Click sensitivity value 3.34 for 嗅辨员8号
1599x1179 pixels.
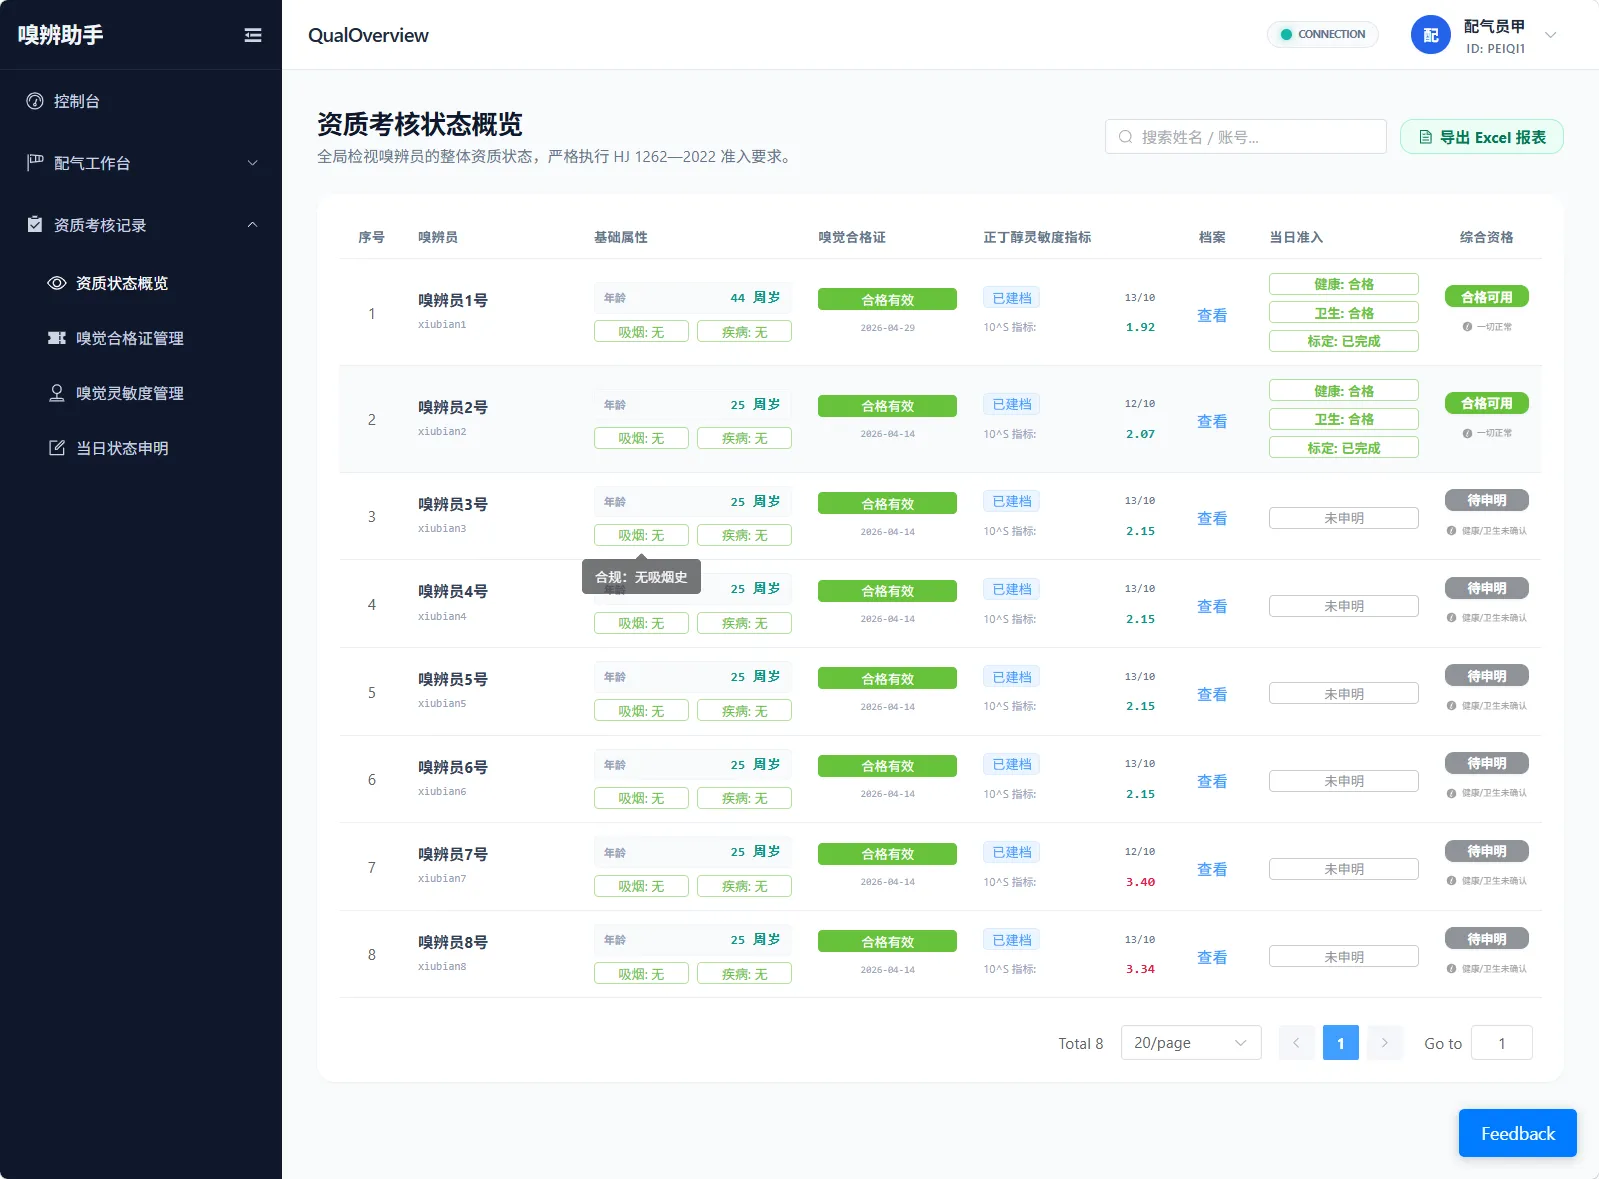click(x=1140, y=969)
